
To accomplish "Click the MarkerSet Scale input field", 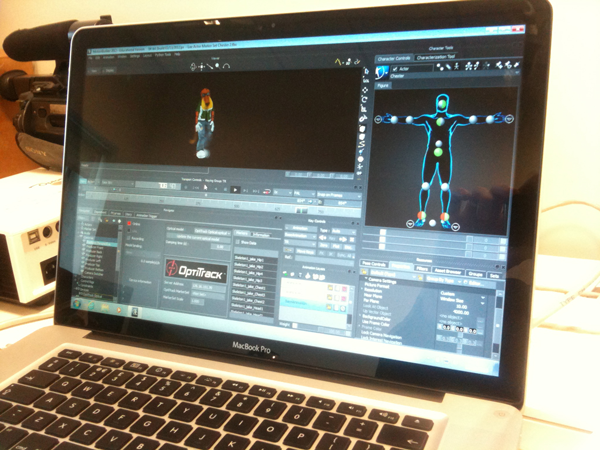I will point(197,302).
